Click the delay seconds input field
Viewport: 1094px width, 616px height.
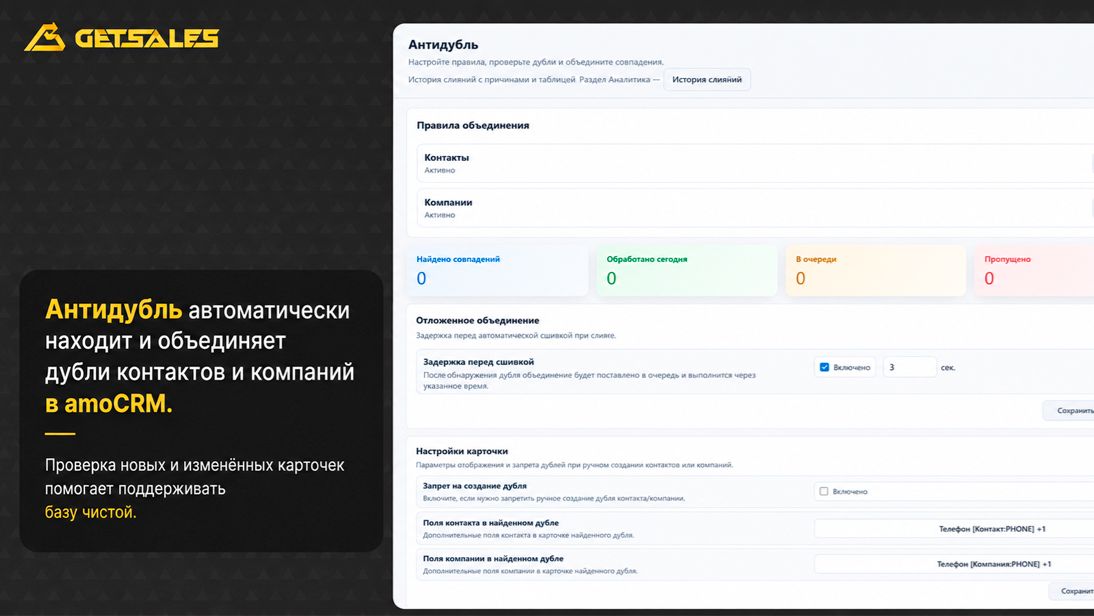point(910,367)
